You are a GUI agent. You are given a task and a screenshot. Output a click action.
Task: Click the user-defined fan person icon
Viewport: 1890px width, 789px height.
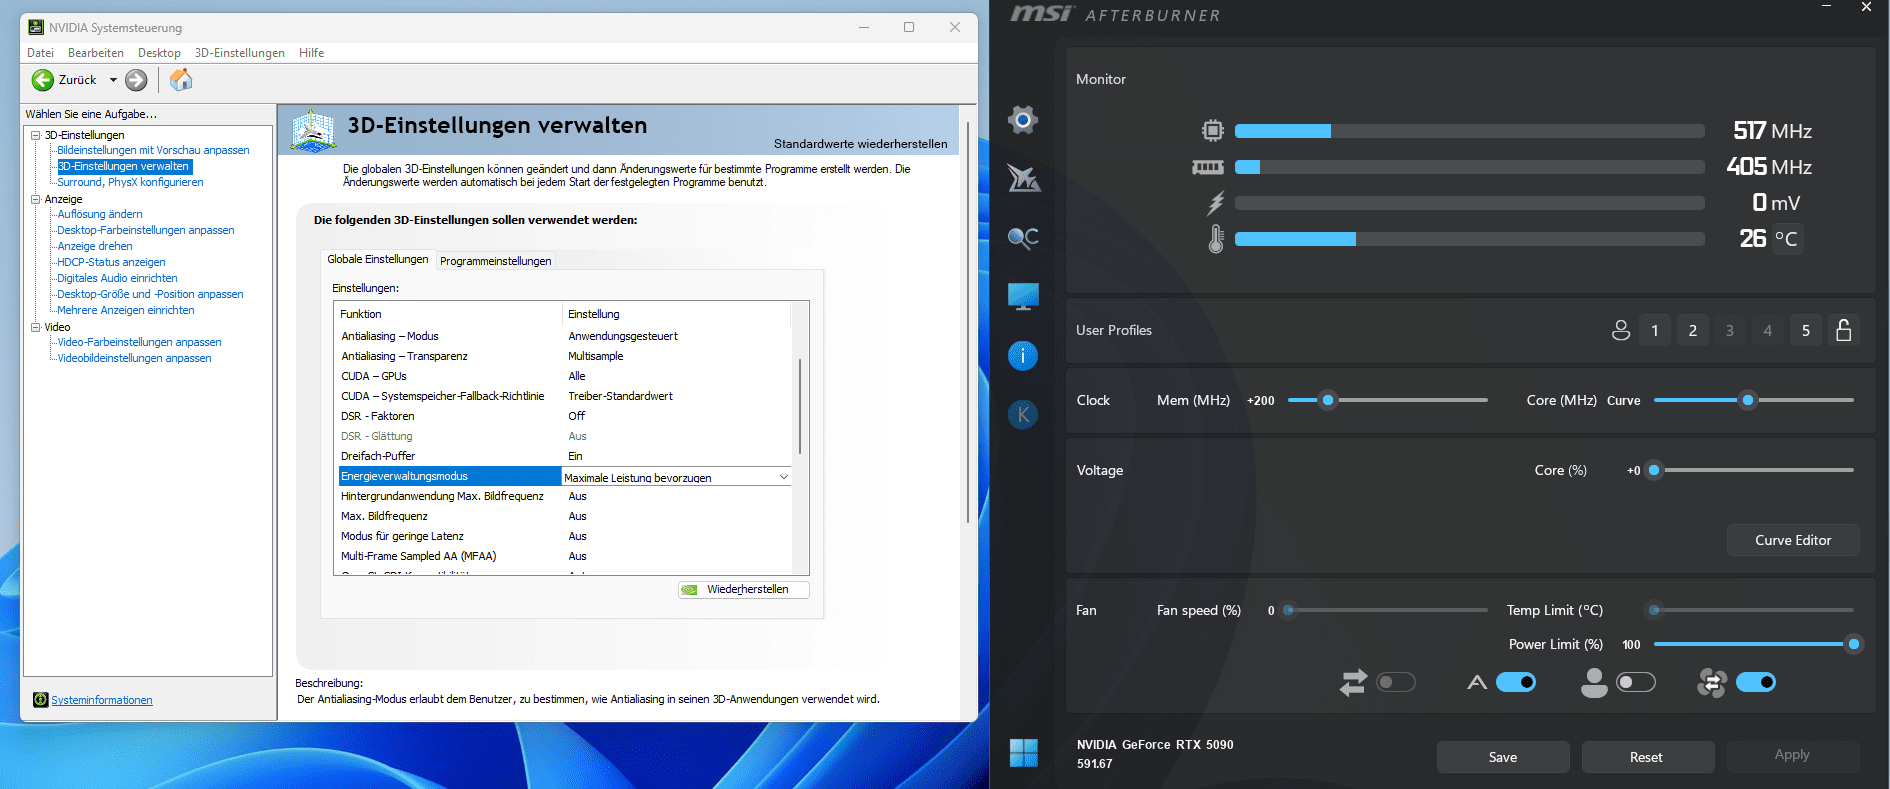point(1594,683)
